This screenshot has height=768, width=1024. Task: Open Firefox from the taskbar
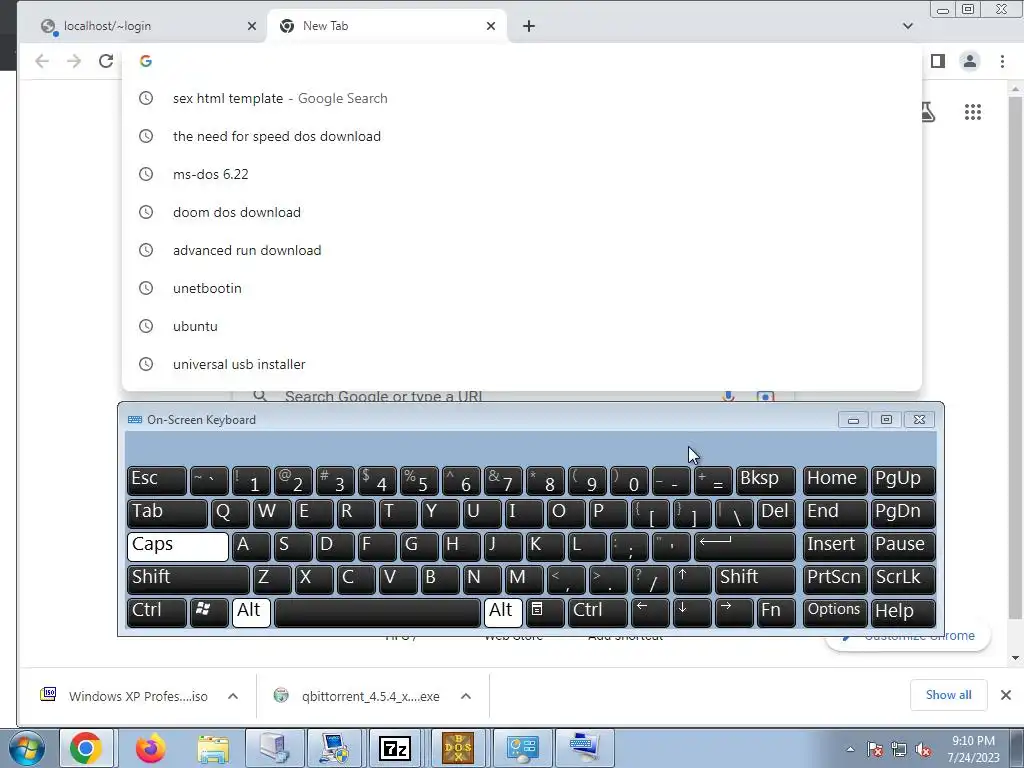pyautogui.click(x=150, y=748)
